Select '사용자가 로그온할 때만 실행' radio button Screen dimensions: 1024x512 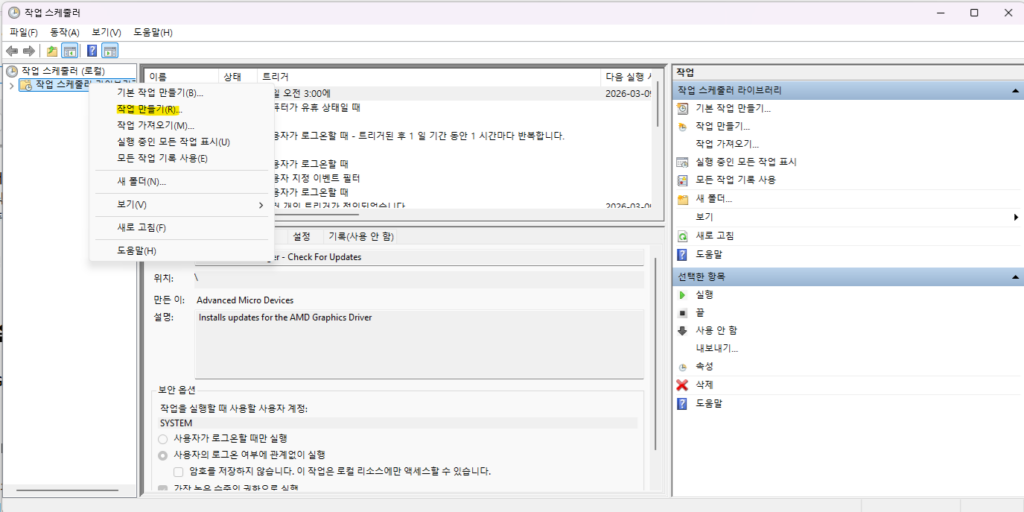point(163,439)
